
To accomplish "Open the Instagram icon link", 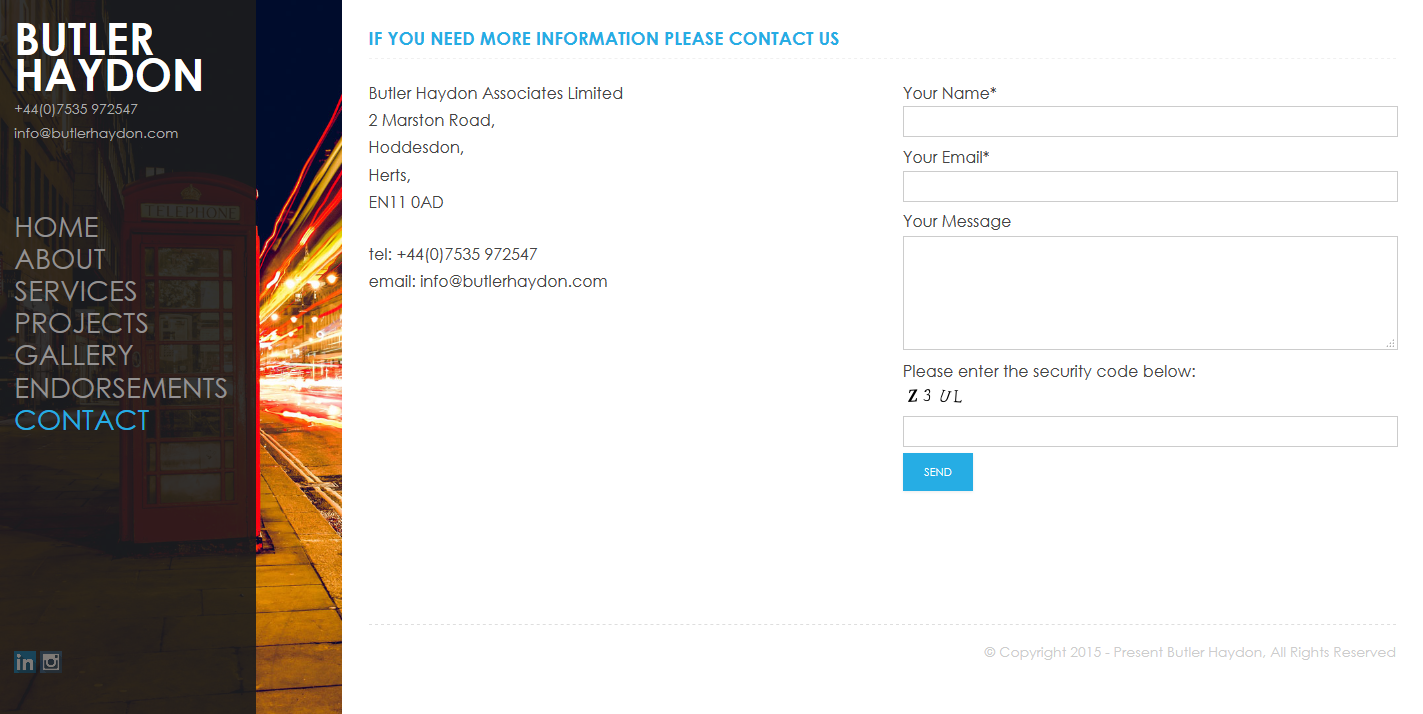I will click(x=51, y=662).
